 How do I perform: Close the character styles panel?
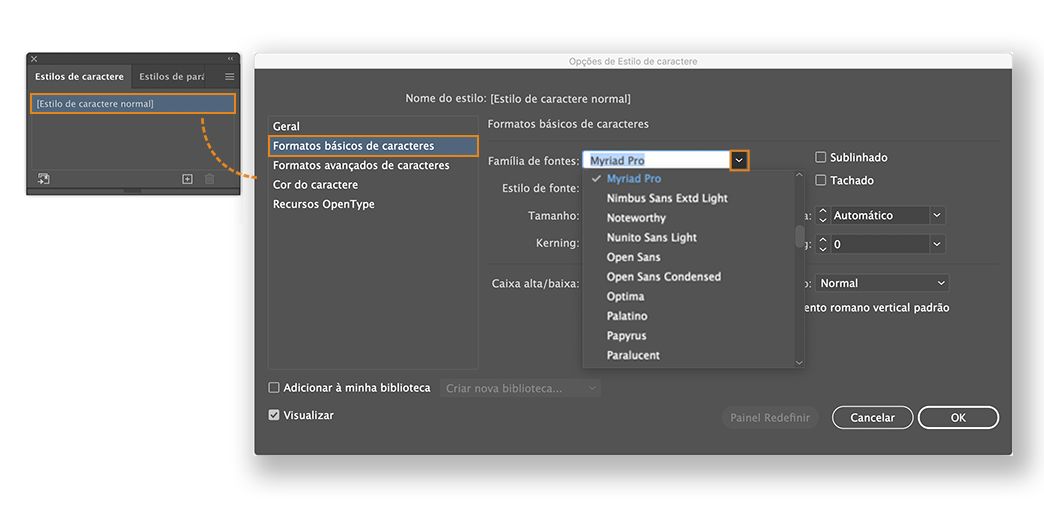(34, 59)
